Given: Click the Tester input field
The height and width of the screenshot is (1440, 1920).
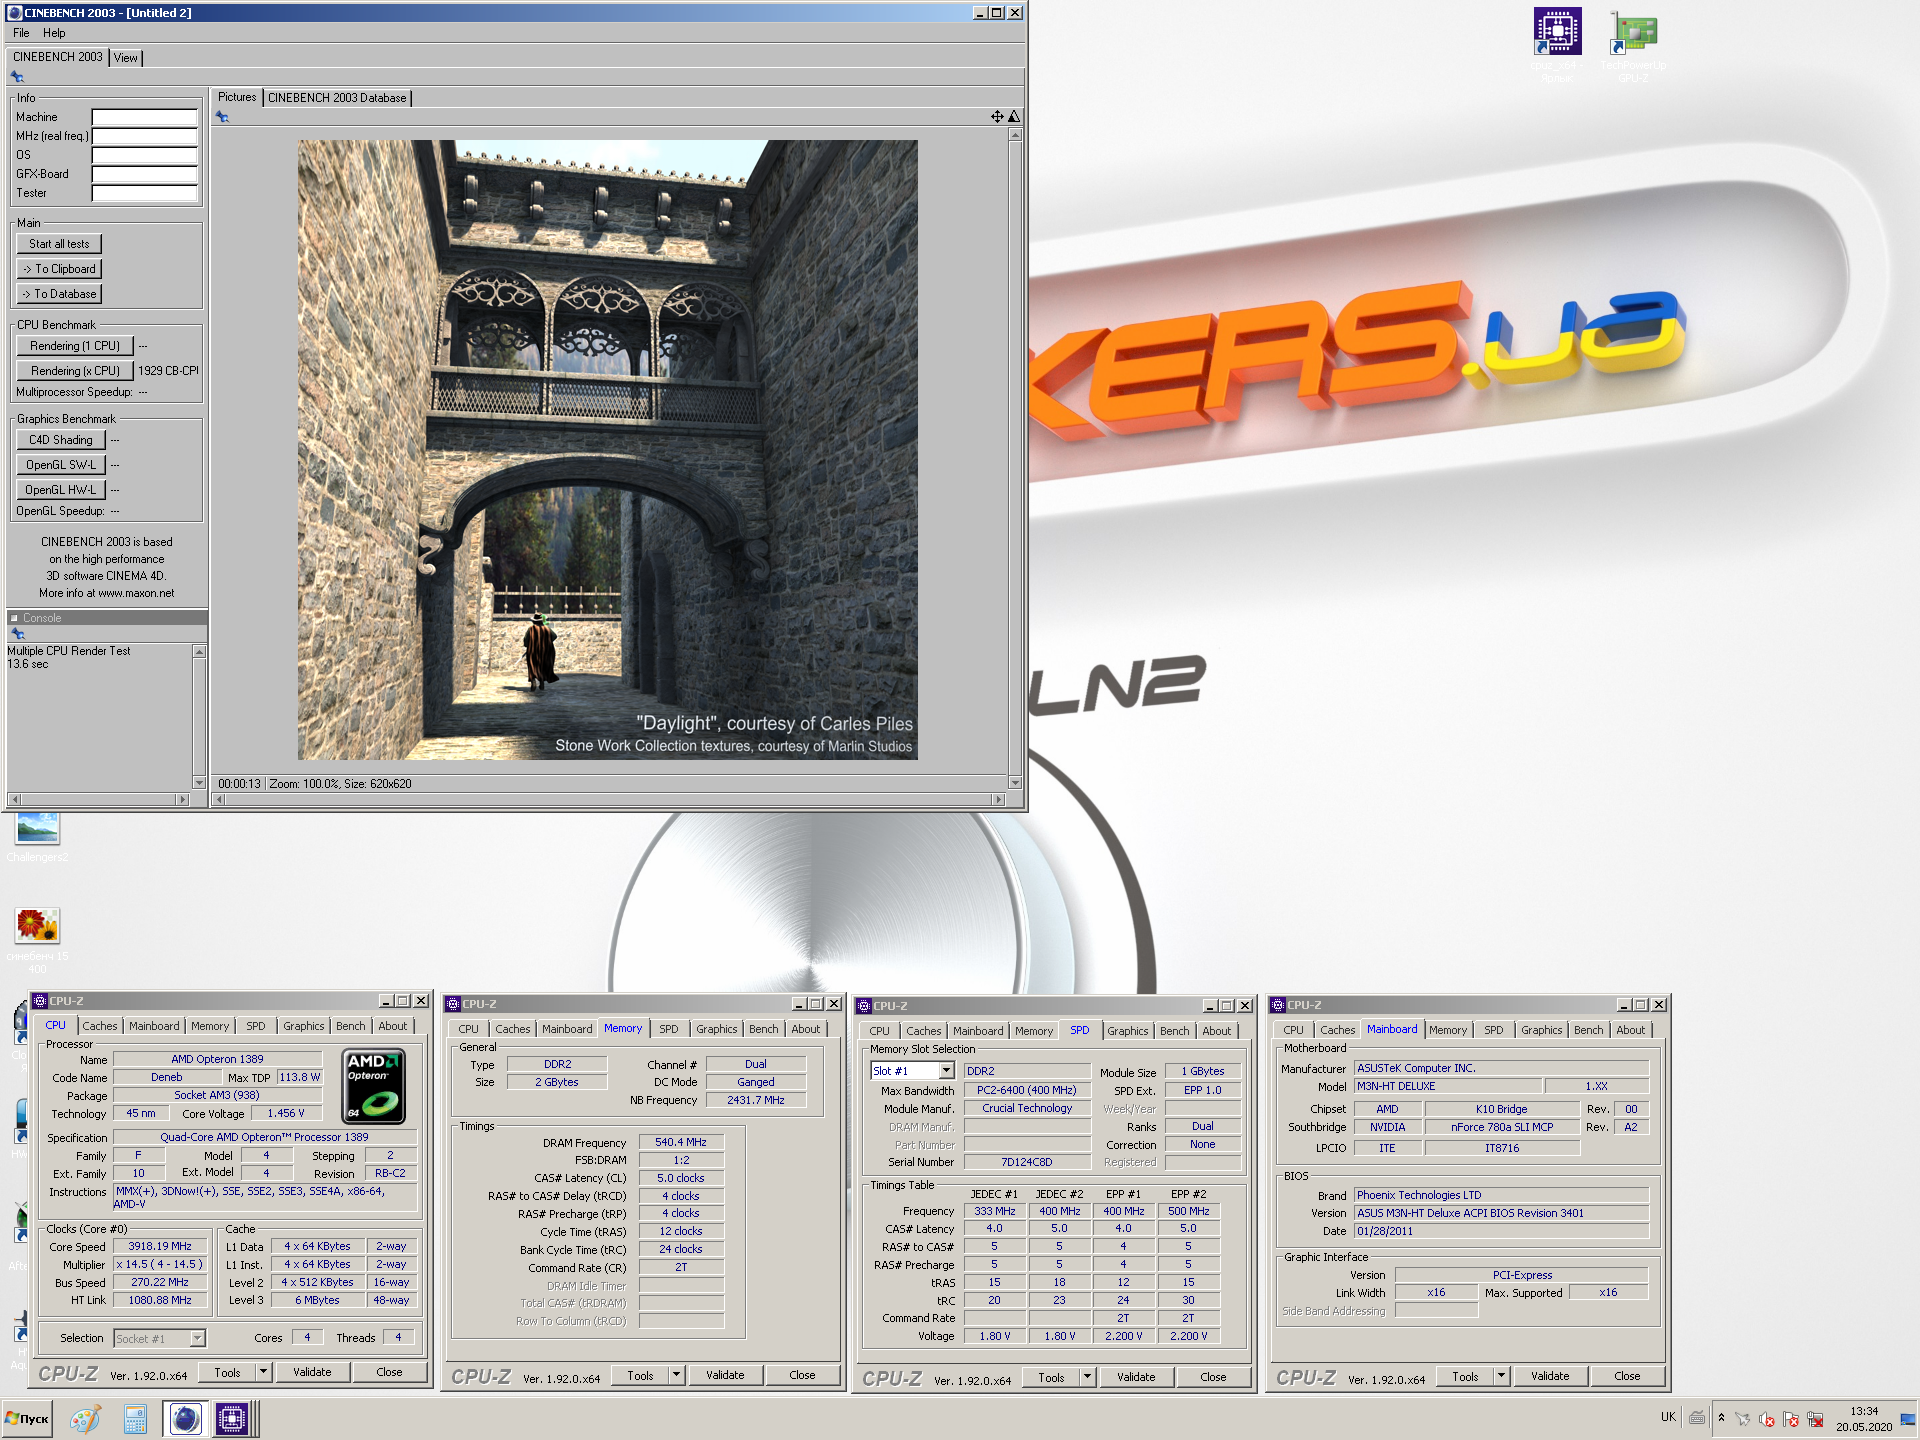Looking at the screenshot, I should coord(145,193).
